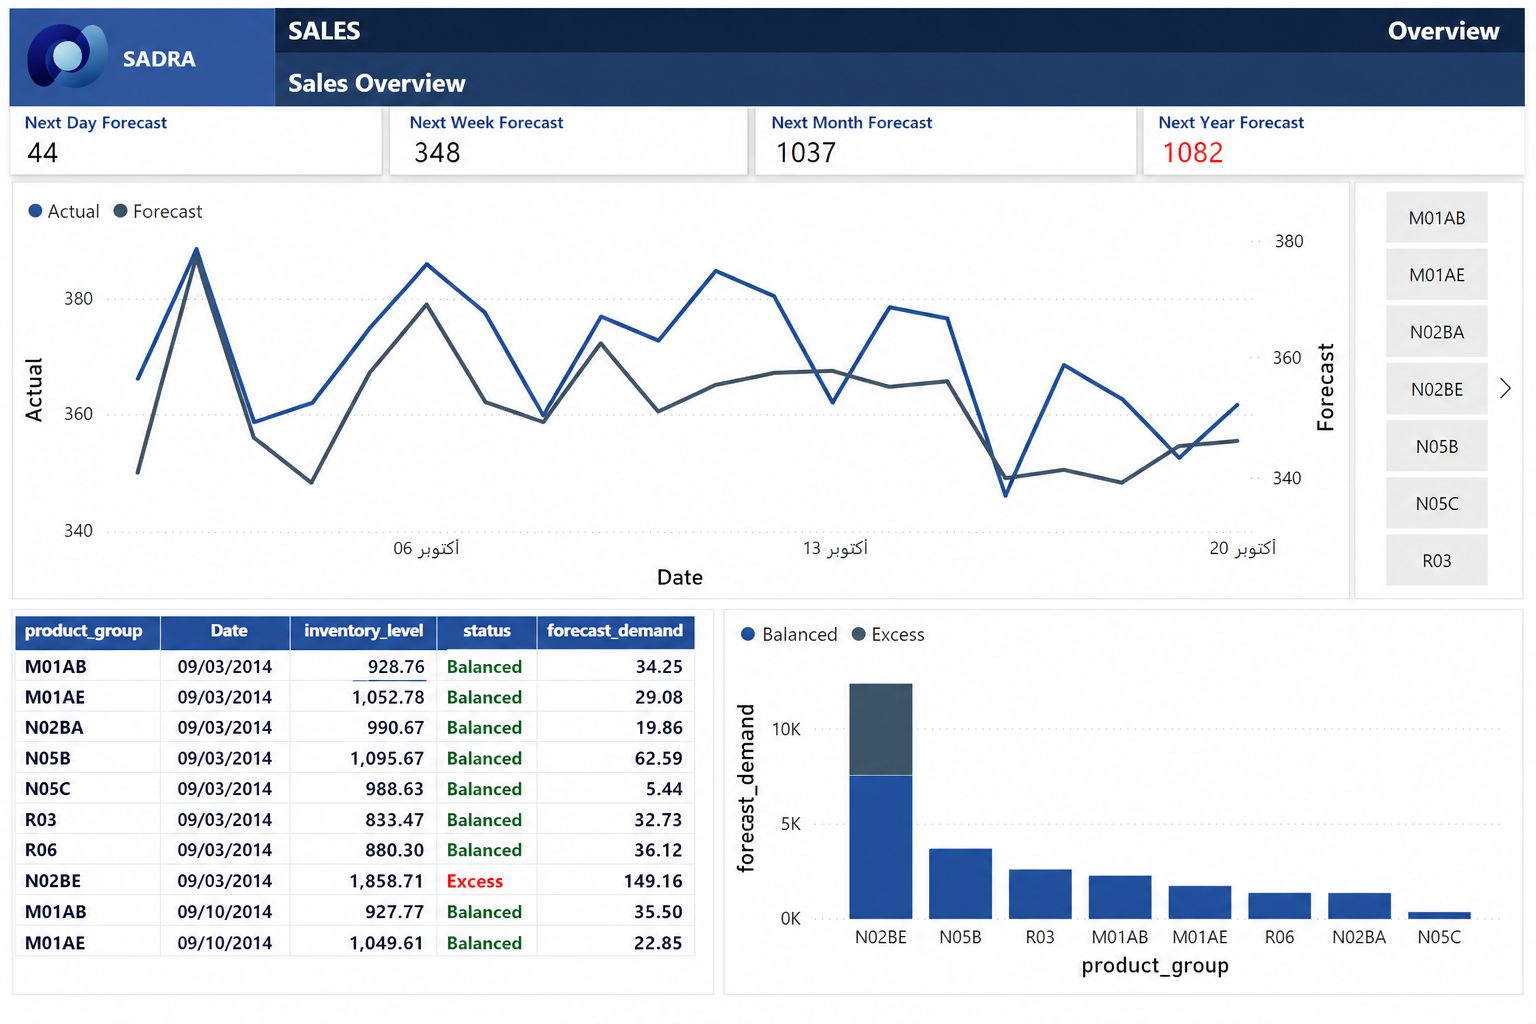Click the M01AE bar in the bar chart
The height and width of the screenshot is (1024, 1536).
tap(1200, 902)
